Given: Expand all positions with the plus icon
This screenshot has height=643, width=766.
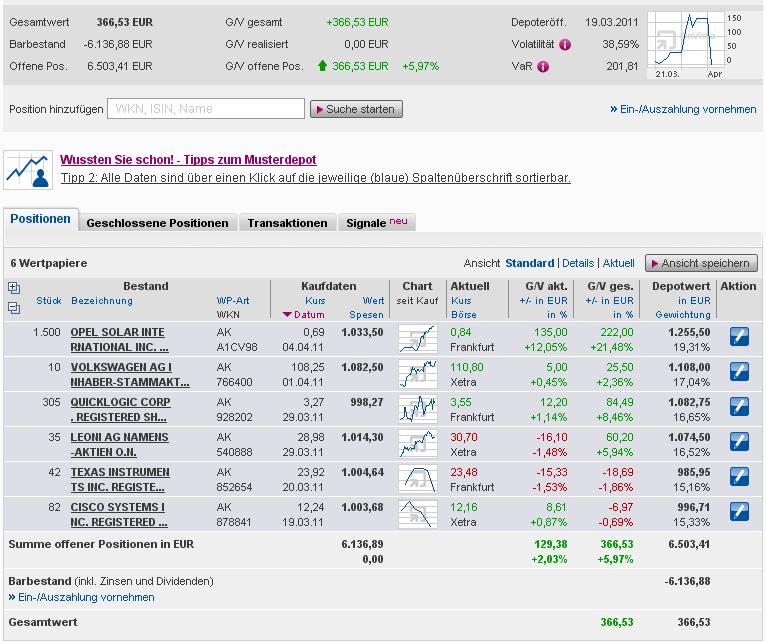Looking at the screenshot, I should point(14,288).
